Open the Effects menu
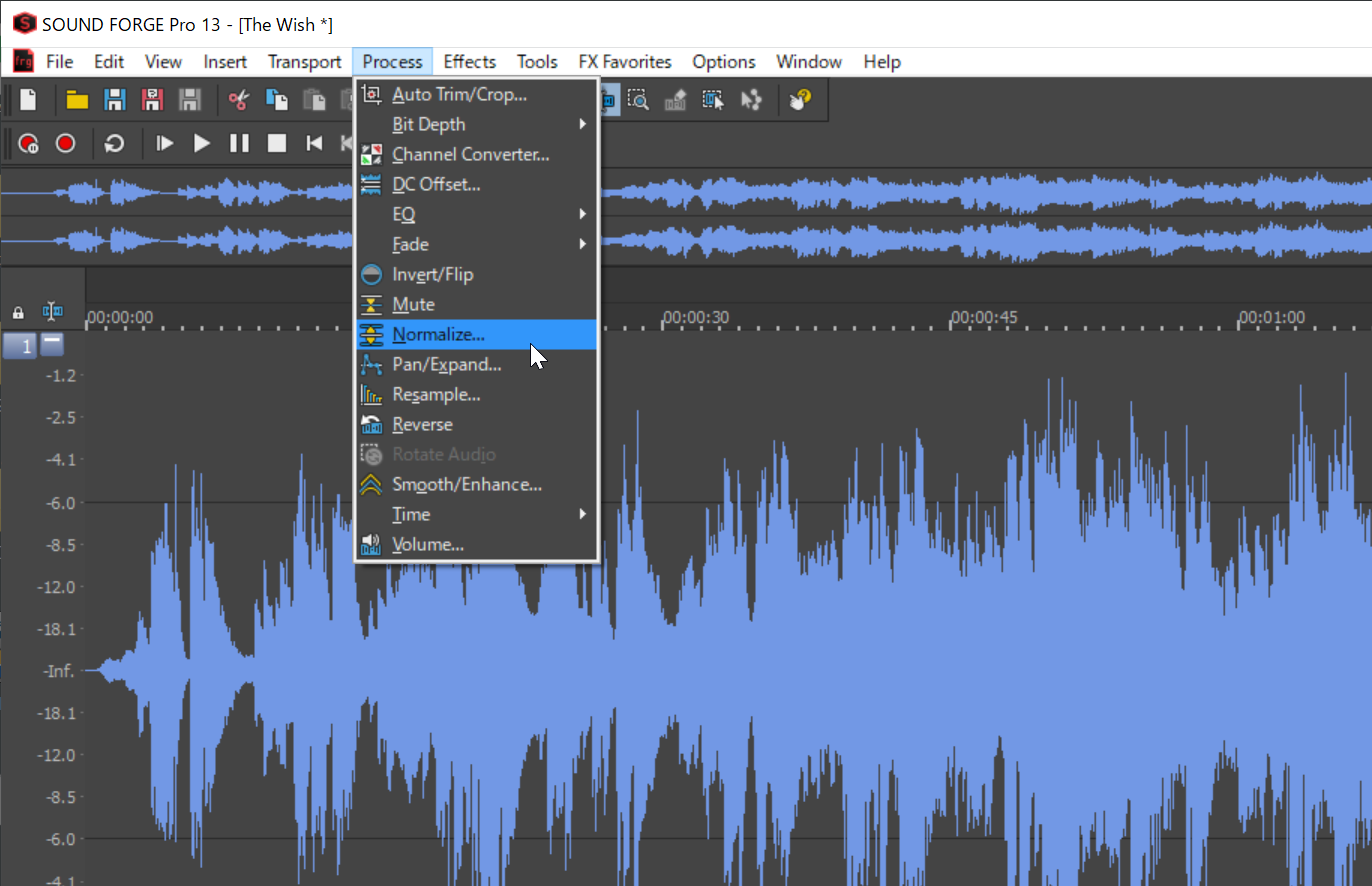The width and height of the screenshot is (1372, 886). [470, 62]
